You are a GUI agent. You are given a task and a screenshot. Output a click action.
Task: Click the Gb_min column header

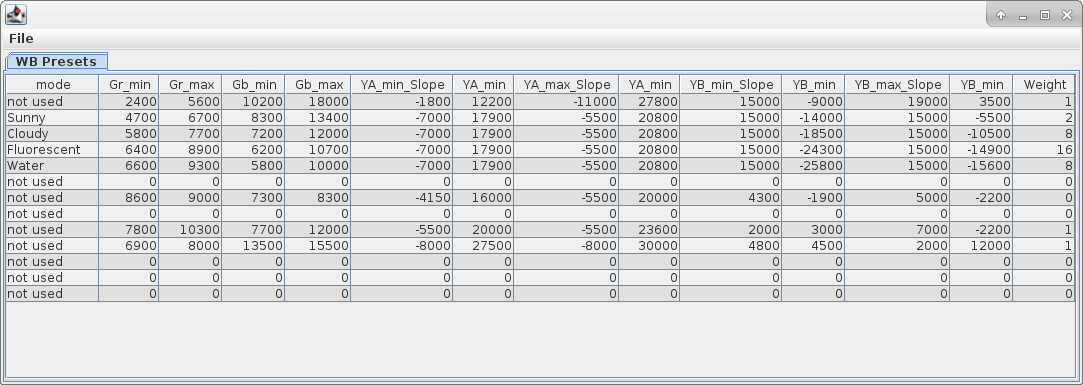click(x=253, y=85)
